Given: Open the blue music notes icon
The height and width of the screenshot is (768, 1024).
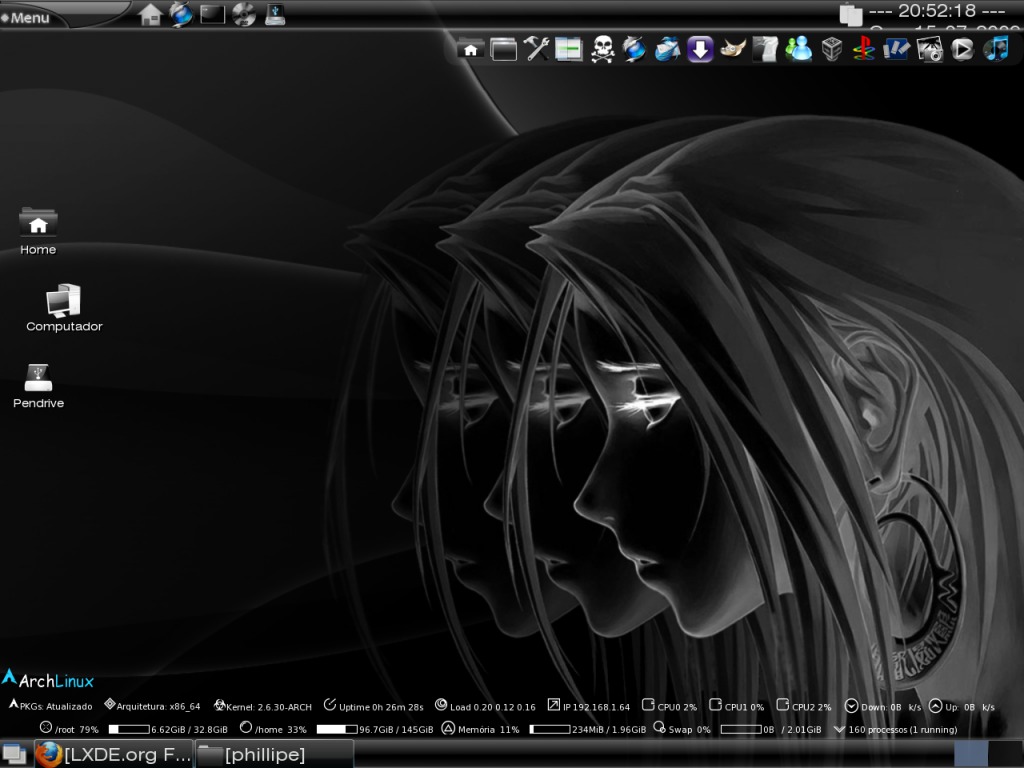Looking at the screenshot, I should tap(996, 49).
